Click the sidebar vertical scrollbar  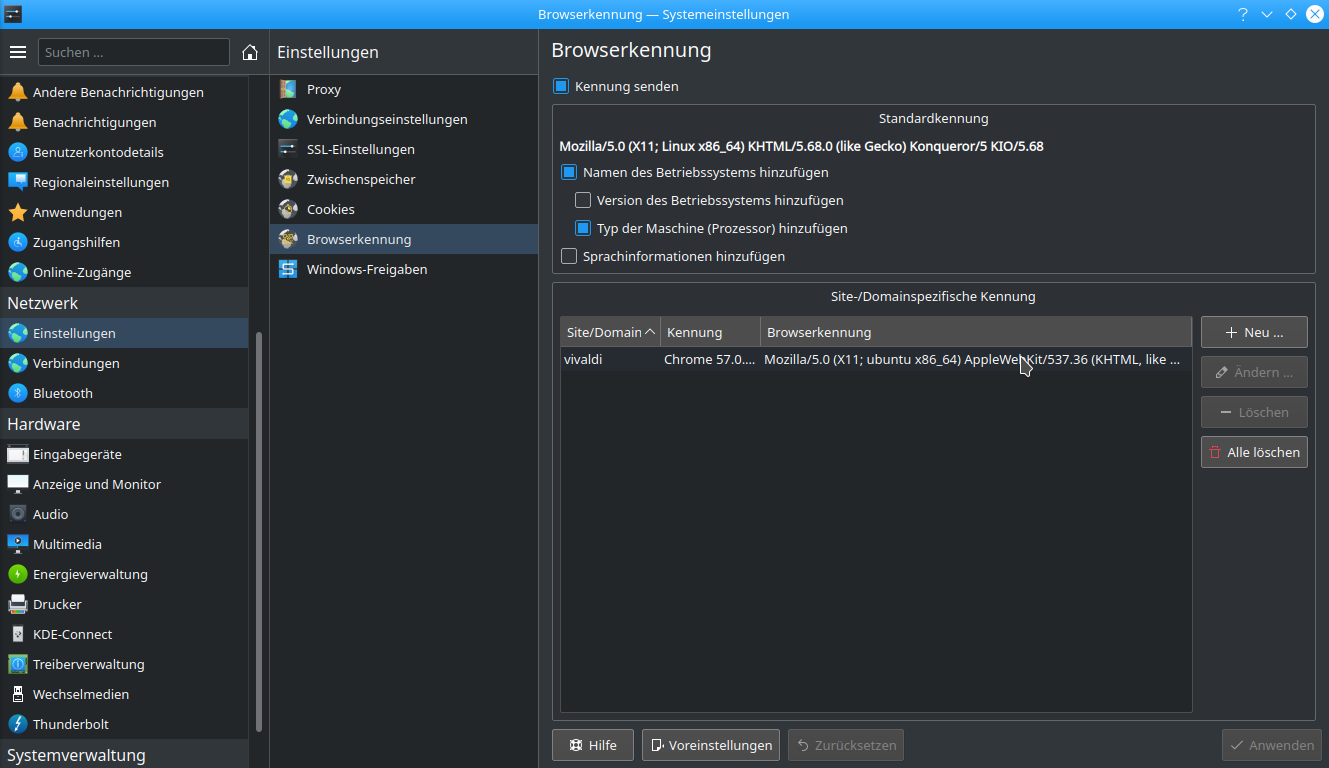coord(259,532)
